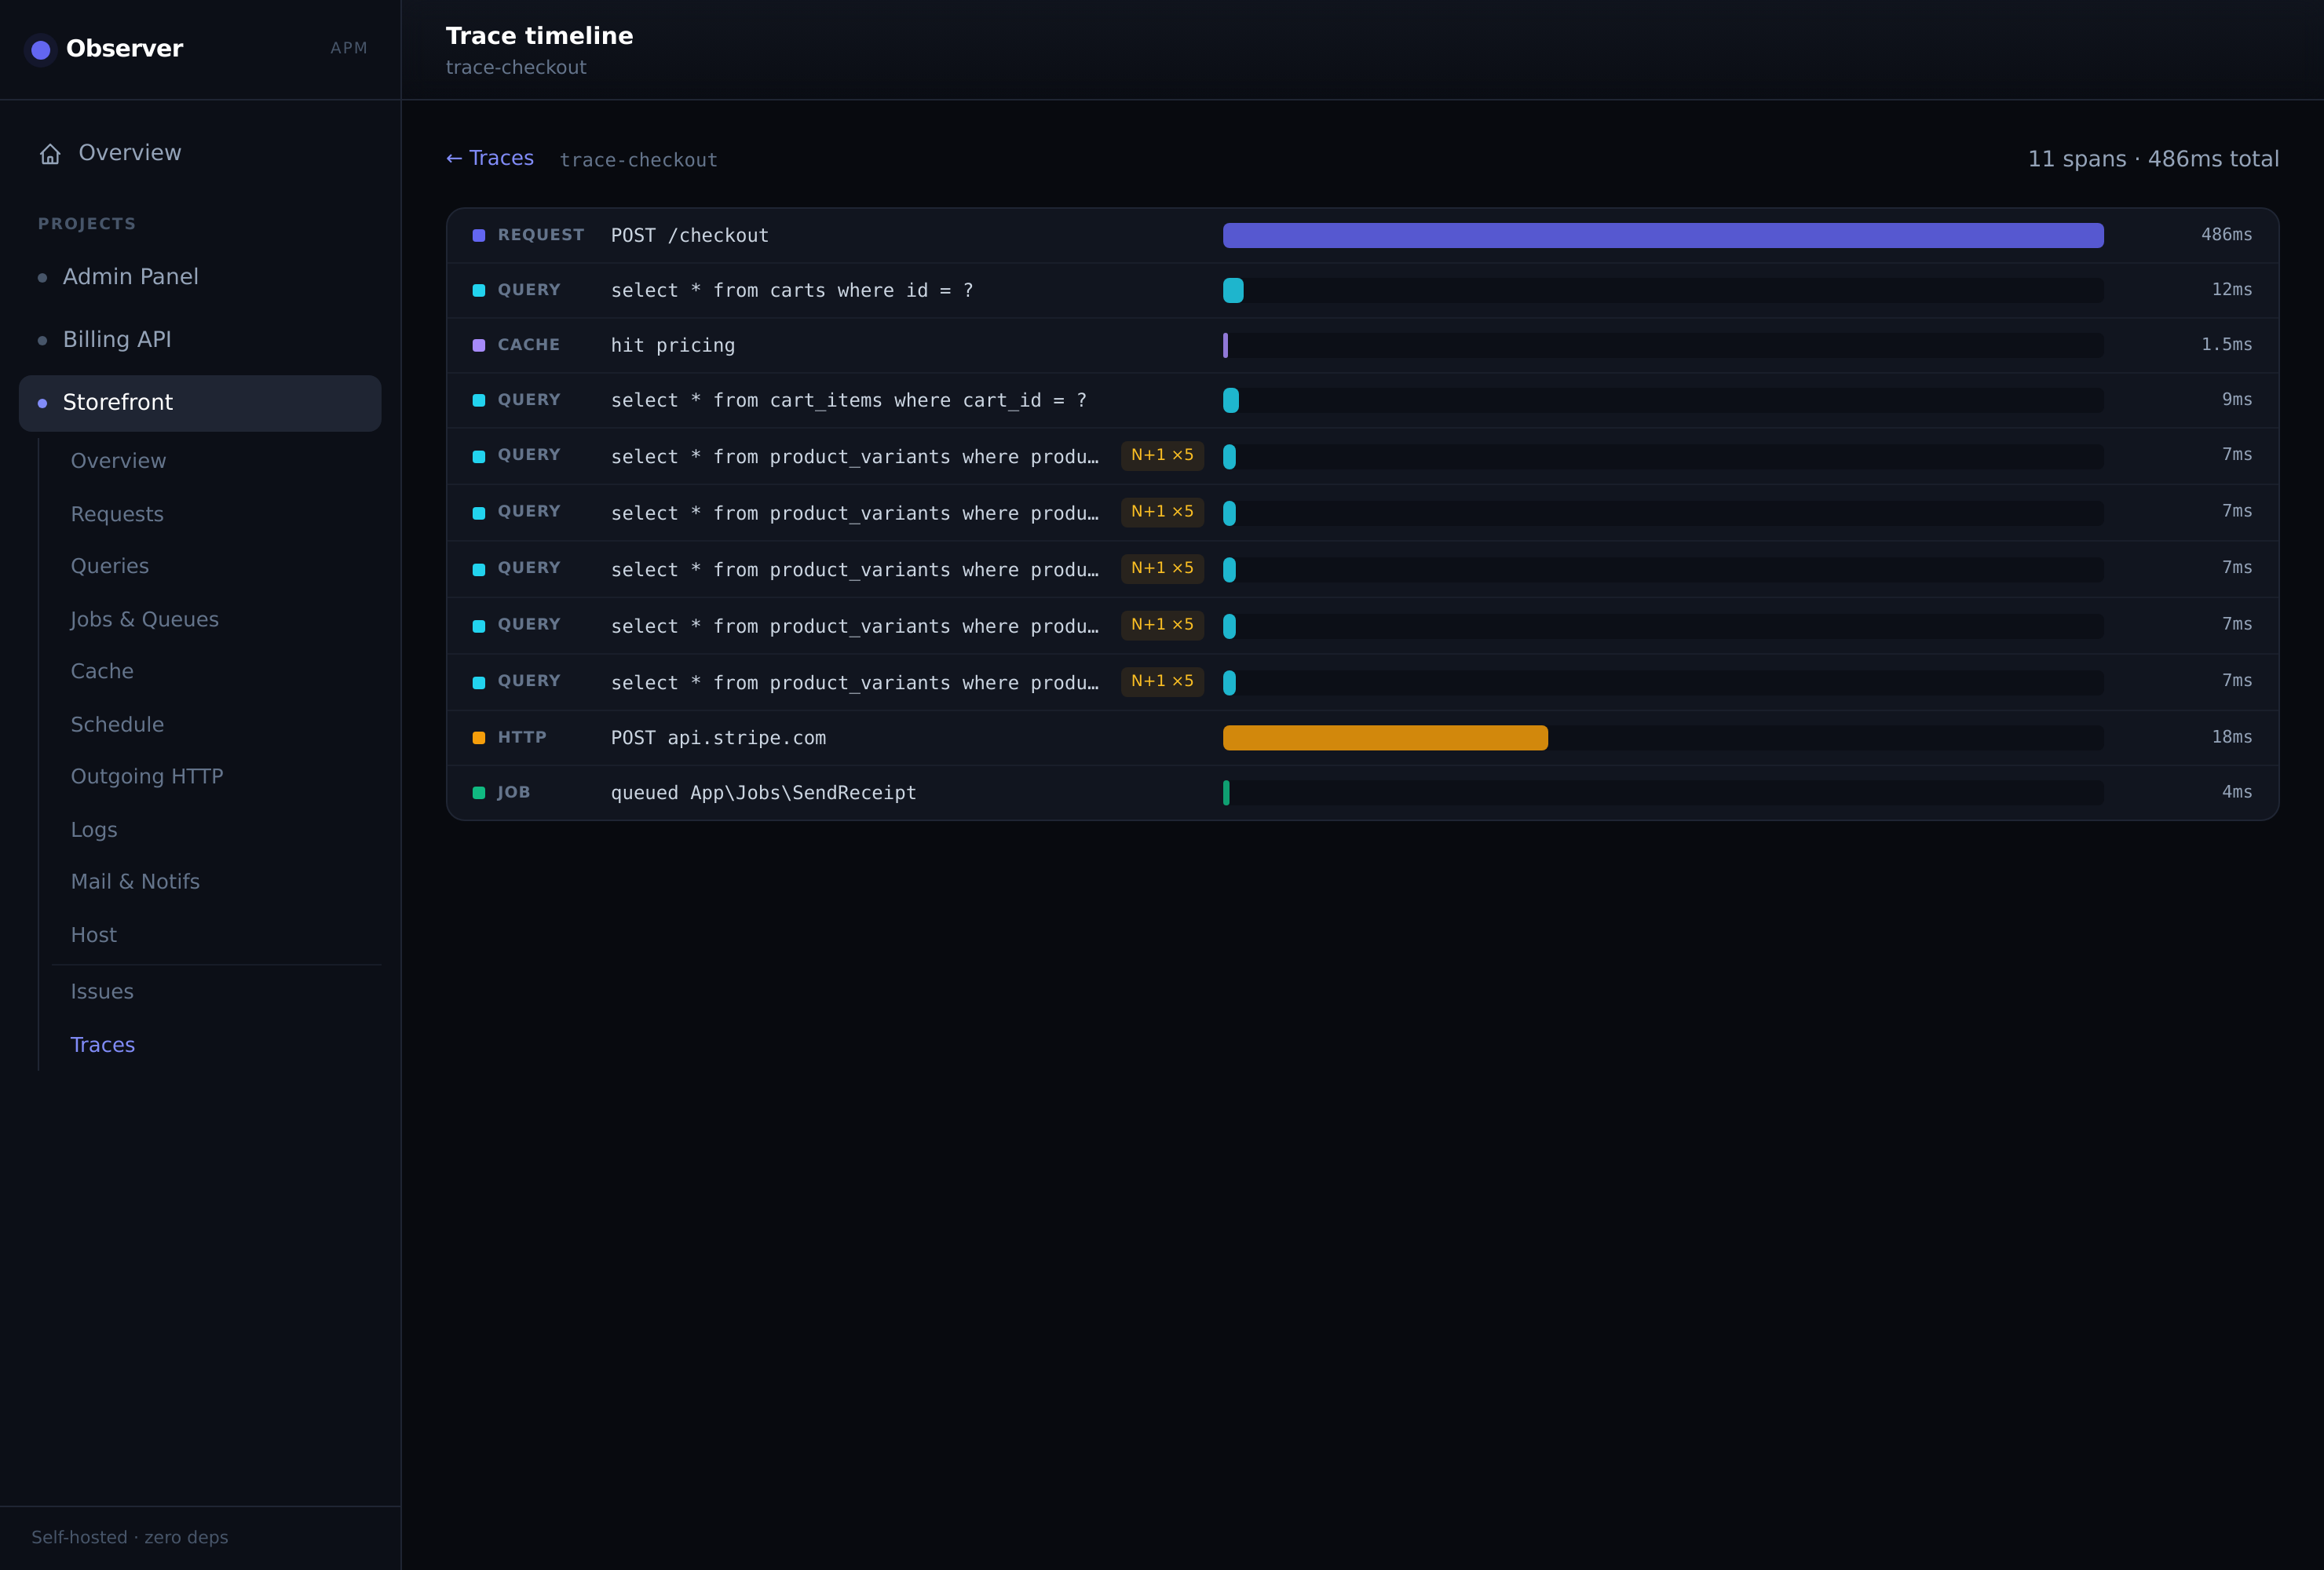
Task: Click the 18ms duration value
Action: point(2232,737)
